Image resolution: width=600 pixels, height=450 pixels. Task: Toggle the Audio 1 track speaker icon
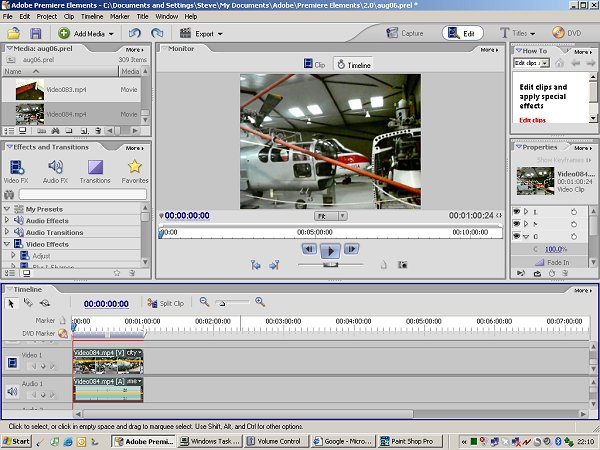click(12, 389)
